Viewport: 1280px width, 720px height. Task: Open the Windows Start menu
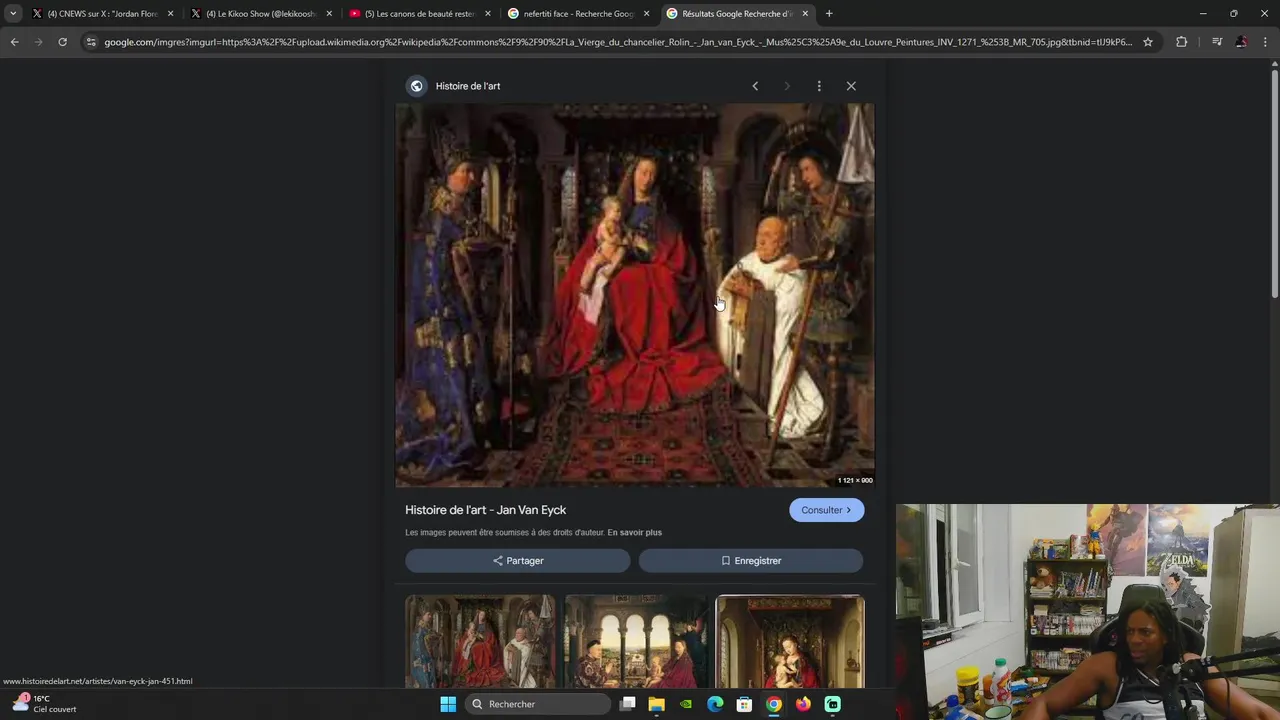point(448,704)
